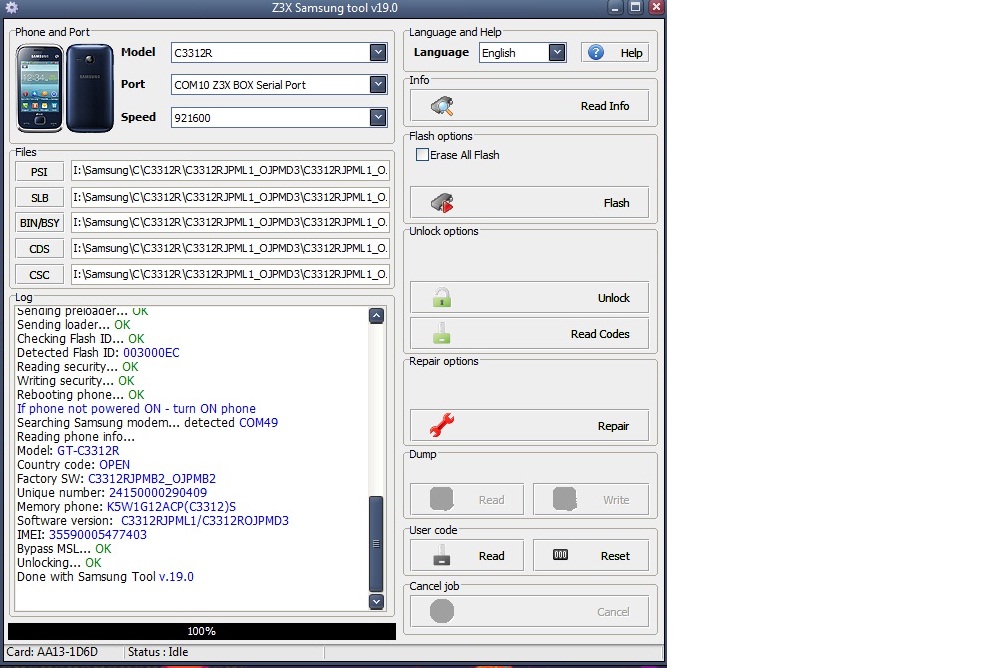The height and width of the screenshot is (668, 1008).
Task: Click log line 'Searching Samsung modem... detected COM49'
Action: tap(147, 423)
